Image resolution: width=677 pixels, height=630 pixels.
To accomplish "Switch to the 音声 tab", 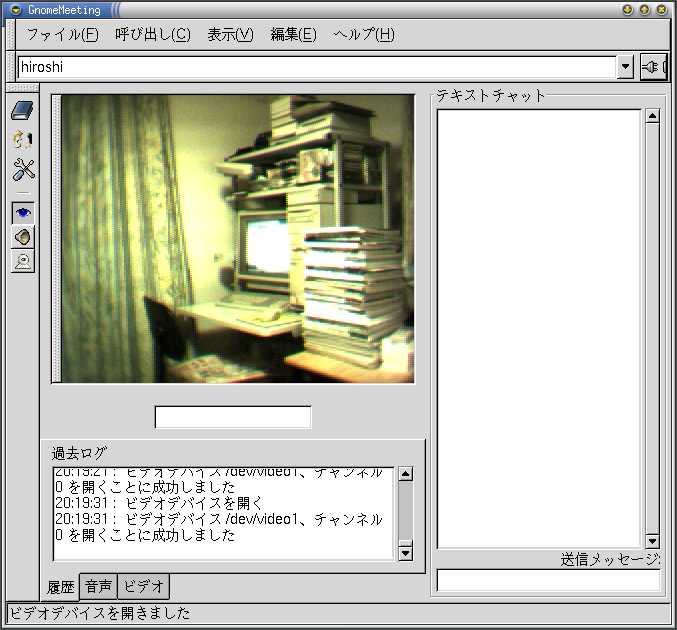I will point(98,586).
